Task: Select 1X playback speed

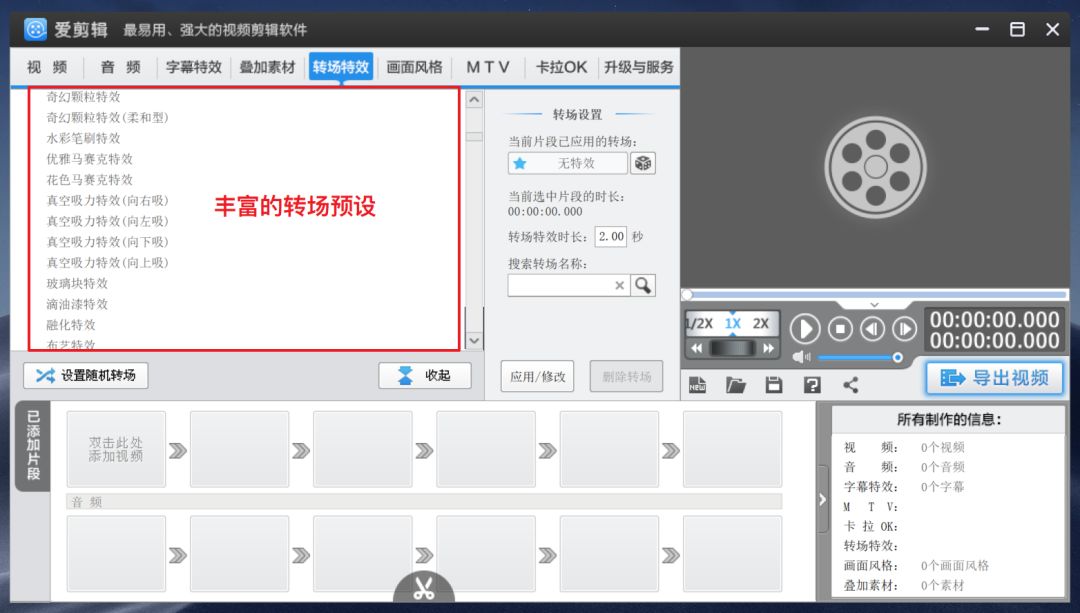Action: click(x=732, y=325)
